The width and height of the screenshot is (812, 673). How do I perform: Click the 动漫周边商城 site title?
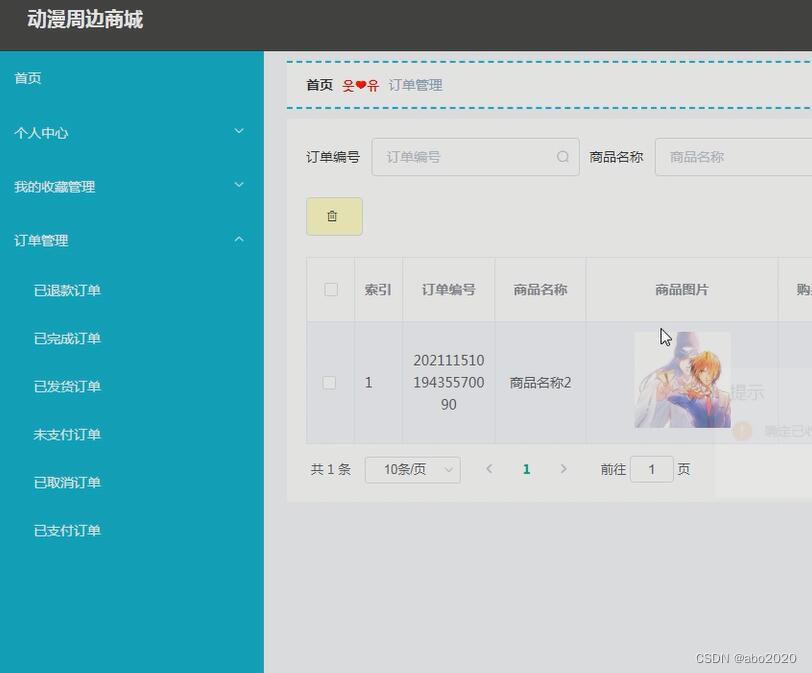point(85,20)
